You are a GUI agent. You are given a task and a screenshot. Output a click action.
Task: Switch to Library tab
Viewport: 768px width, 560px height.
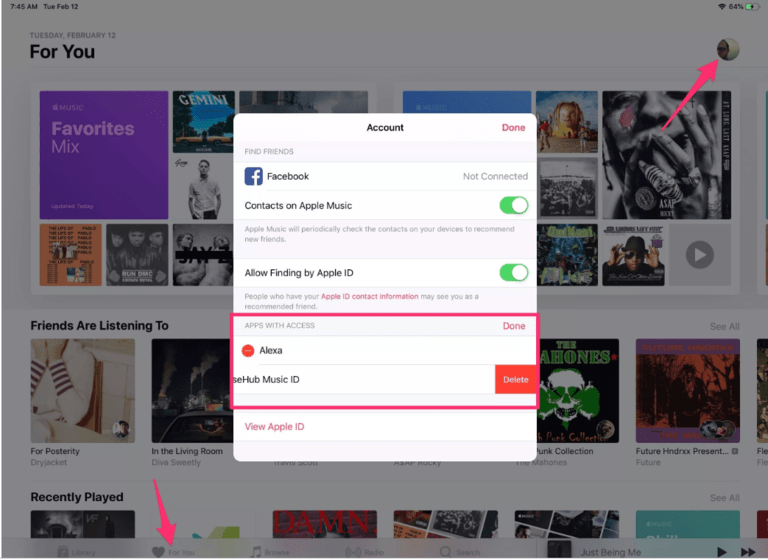click(x=76, y=552)
